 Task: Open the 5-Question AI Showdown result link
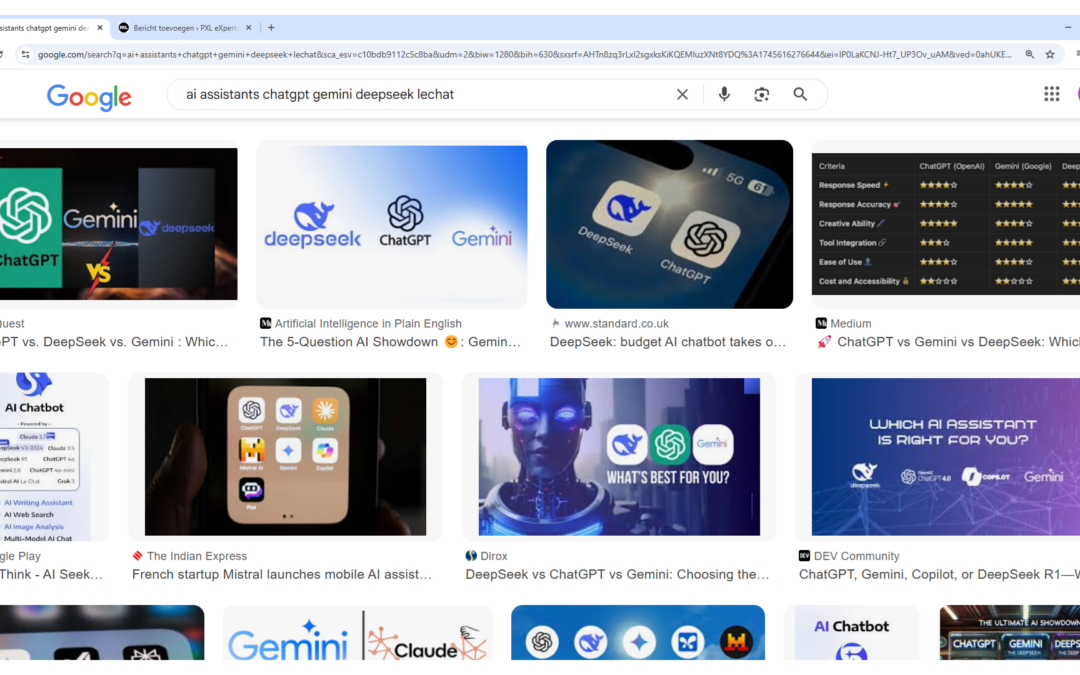tap(390, 342)
